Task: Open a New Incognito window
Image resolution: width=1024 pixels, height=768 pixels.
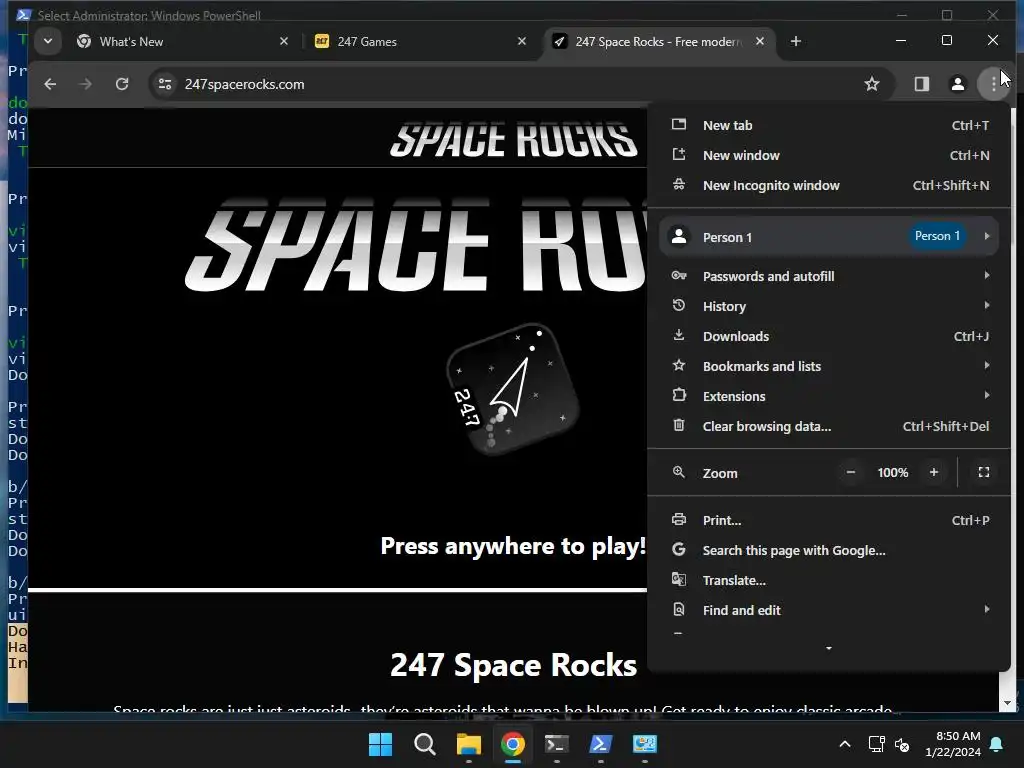Action: (829, 185)
